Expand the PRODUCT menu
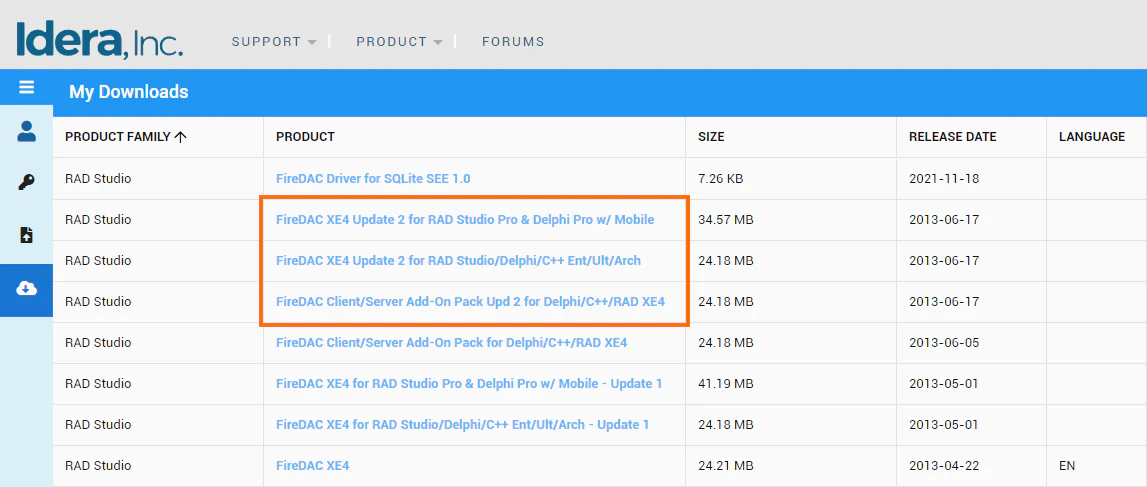1147x487 pixels. pos(399,42)
